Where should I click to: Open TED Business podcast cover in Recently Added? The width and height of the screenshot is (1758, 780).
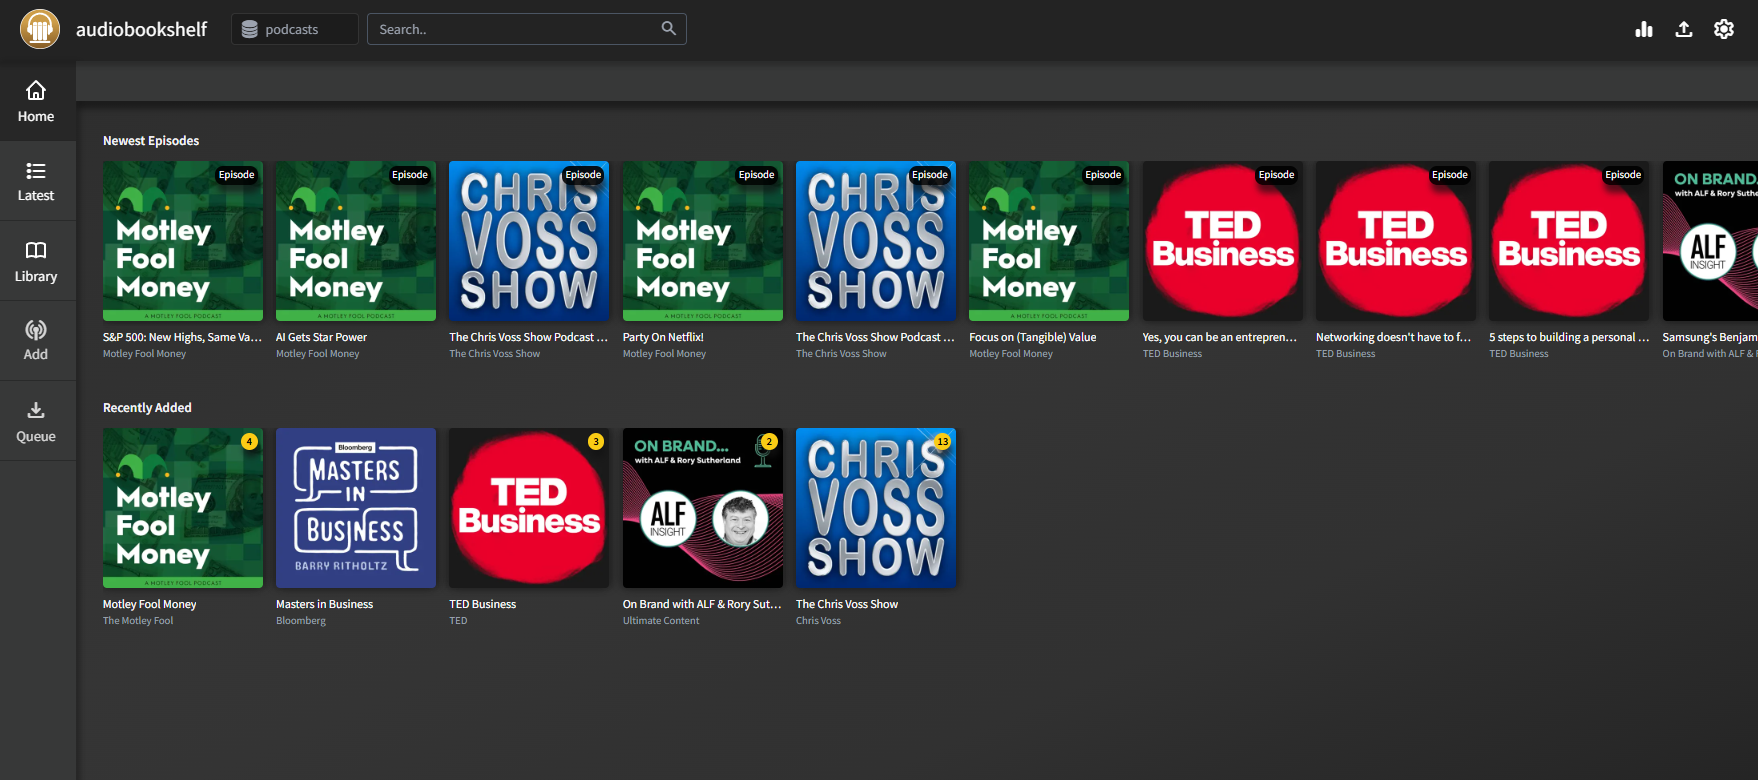click(x=529, y=508)
